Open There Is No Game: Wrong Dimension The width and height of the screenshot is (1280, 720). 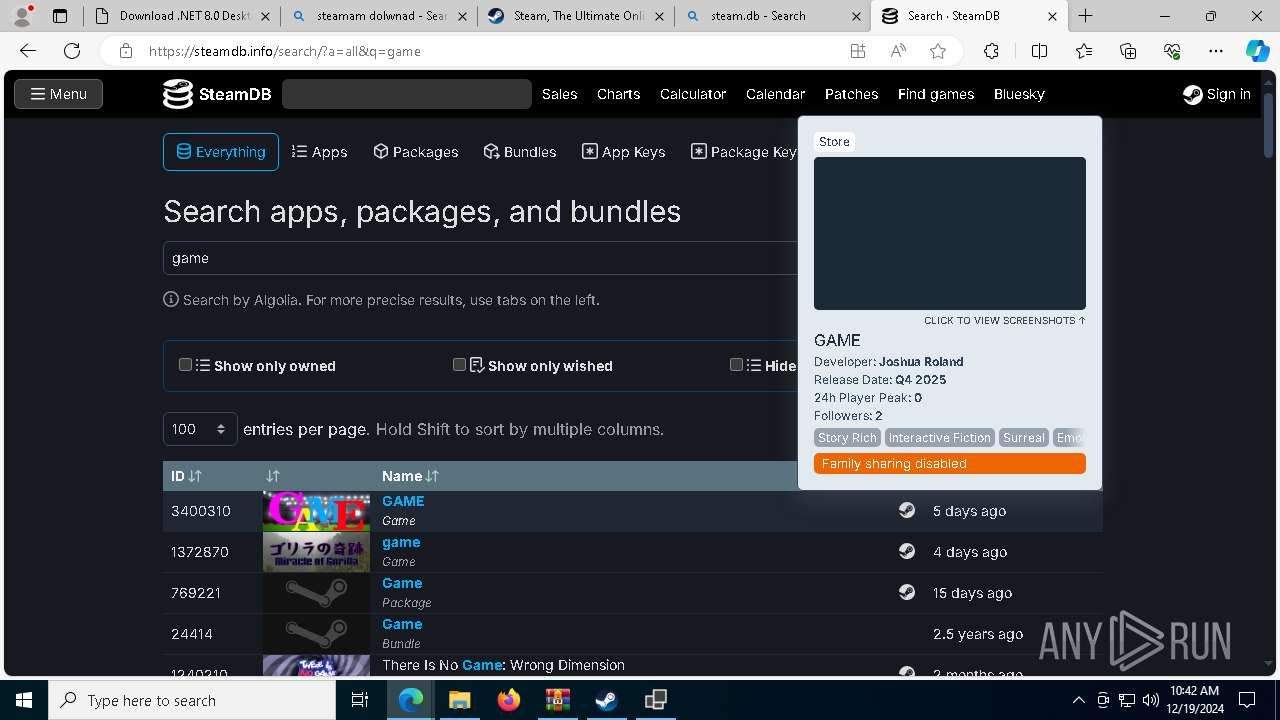pyautogui.click(x=503, y=665)
